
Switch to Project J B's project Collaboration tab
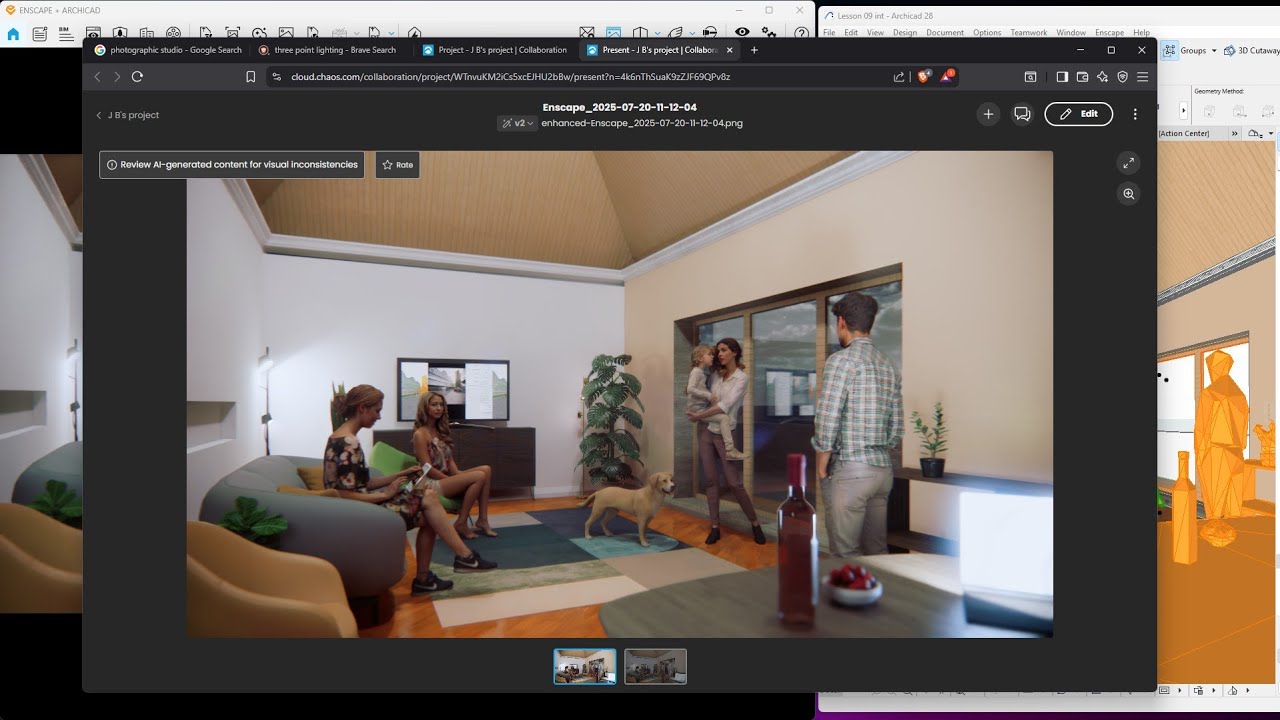[x=495, y=50]
